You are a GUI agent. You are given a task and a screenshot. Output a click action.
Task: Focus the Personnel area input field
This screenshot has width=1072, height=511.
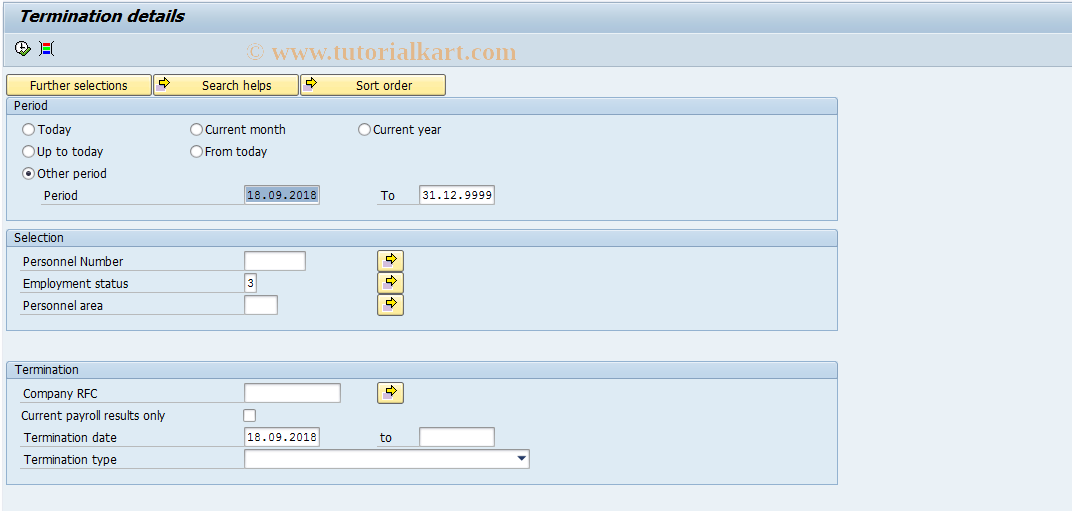tap(260, 305)
